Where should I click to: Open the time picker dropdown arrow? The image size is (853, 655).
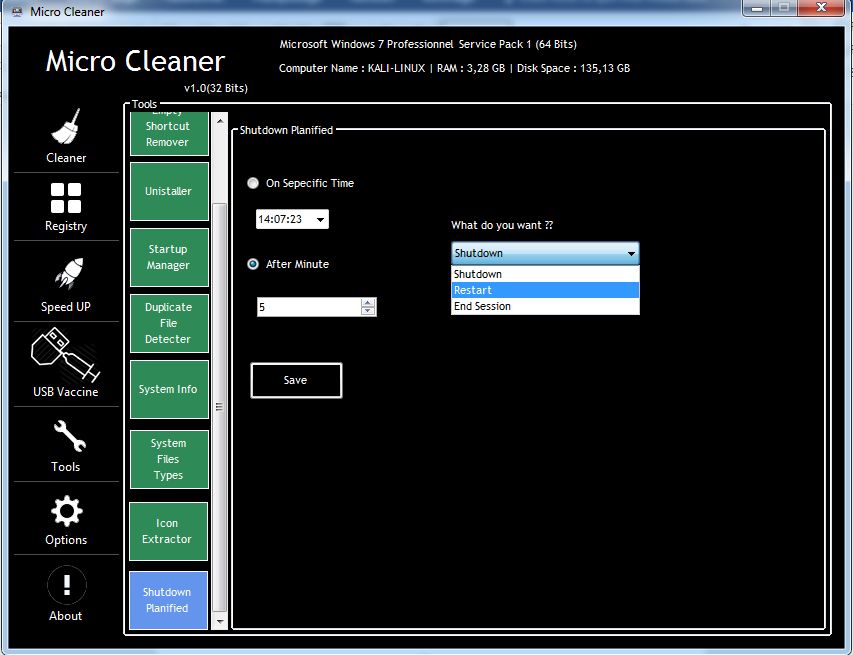(320, 219)
